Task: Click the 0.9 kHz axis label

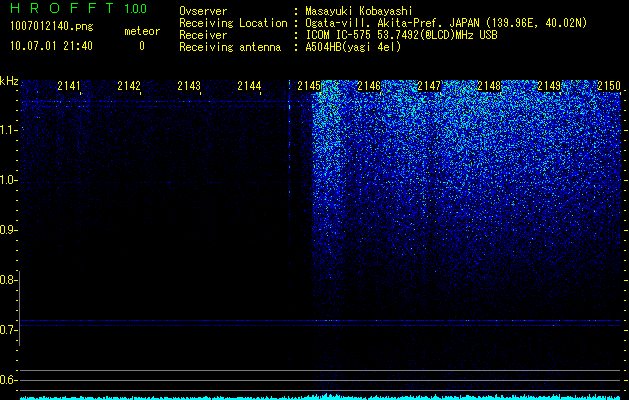Action: [7, 230]
